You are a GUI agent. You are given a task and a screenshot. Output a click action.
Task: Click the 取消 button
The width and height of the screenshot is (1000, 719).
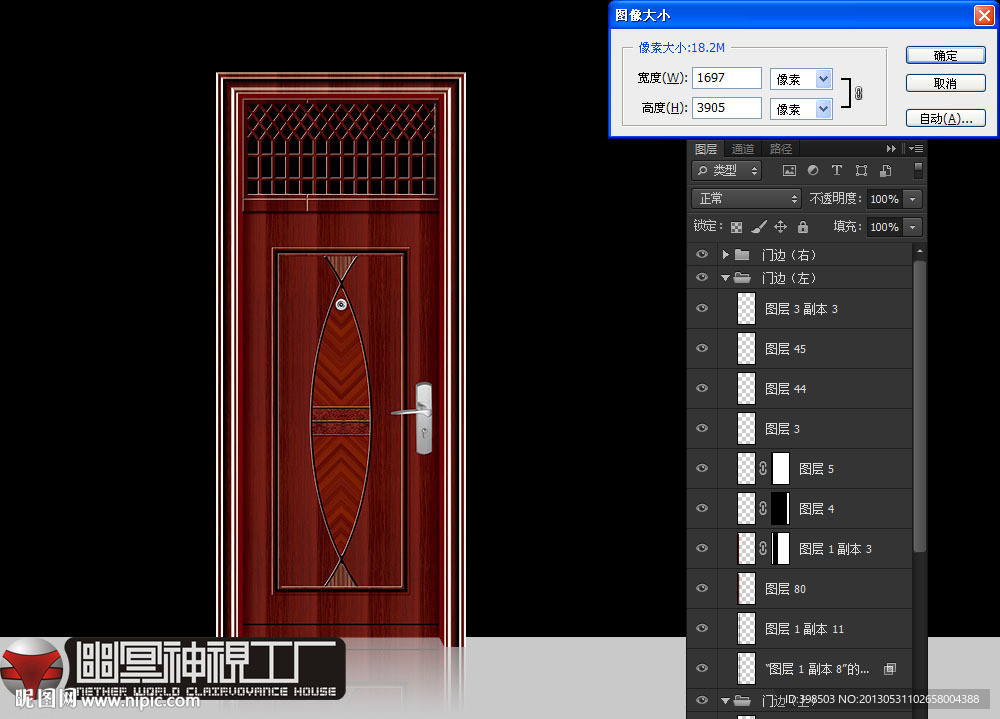[x=946, y=84]
